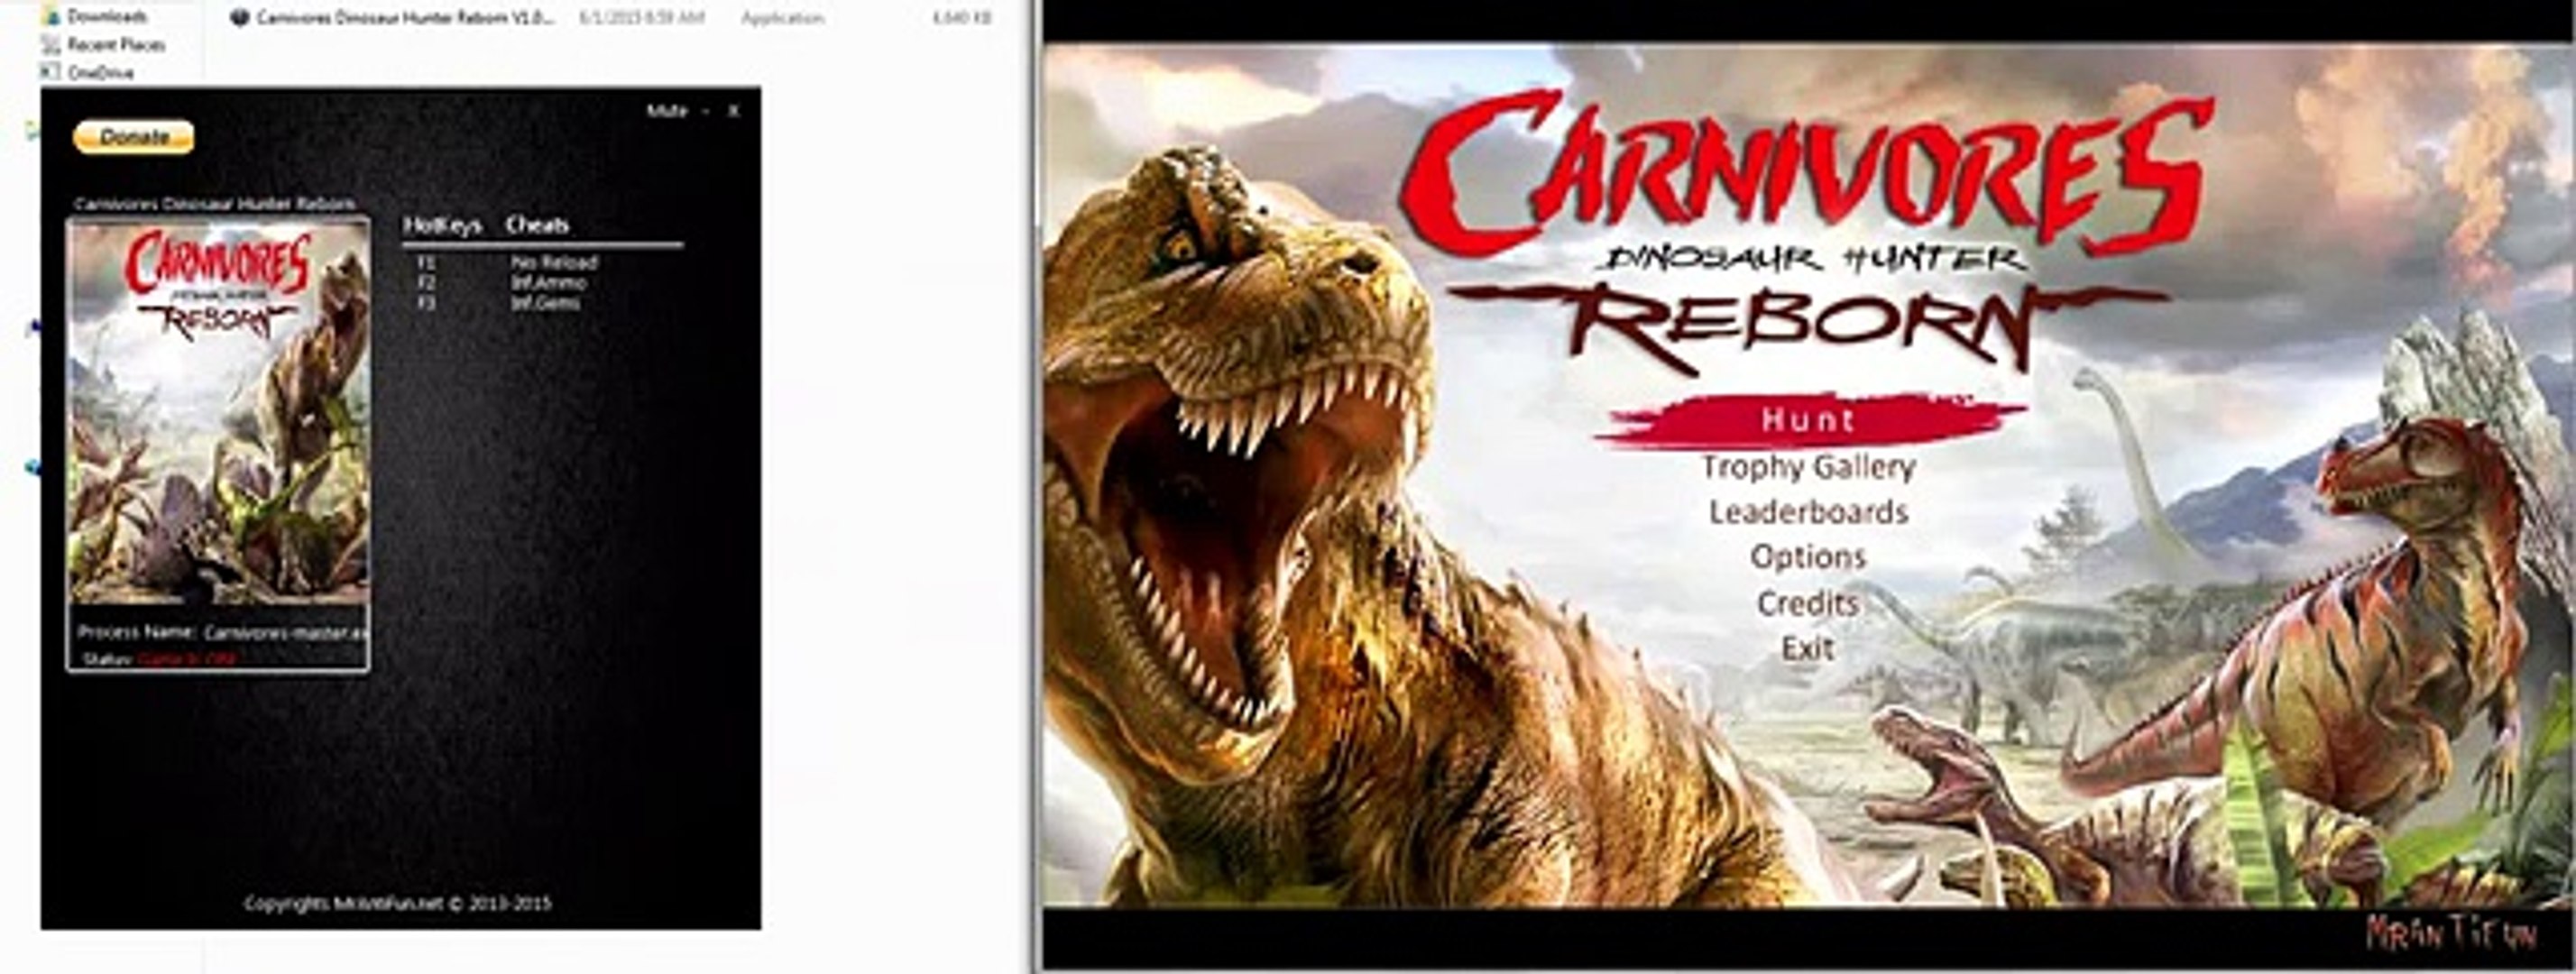2576x974 pixels.
Task: Click the F2 hotkey label
Action: pos(426,282)
